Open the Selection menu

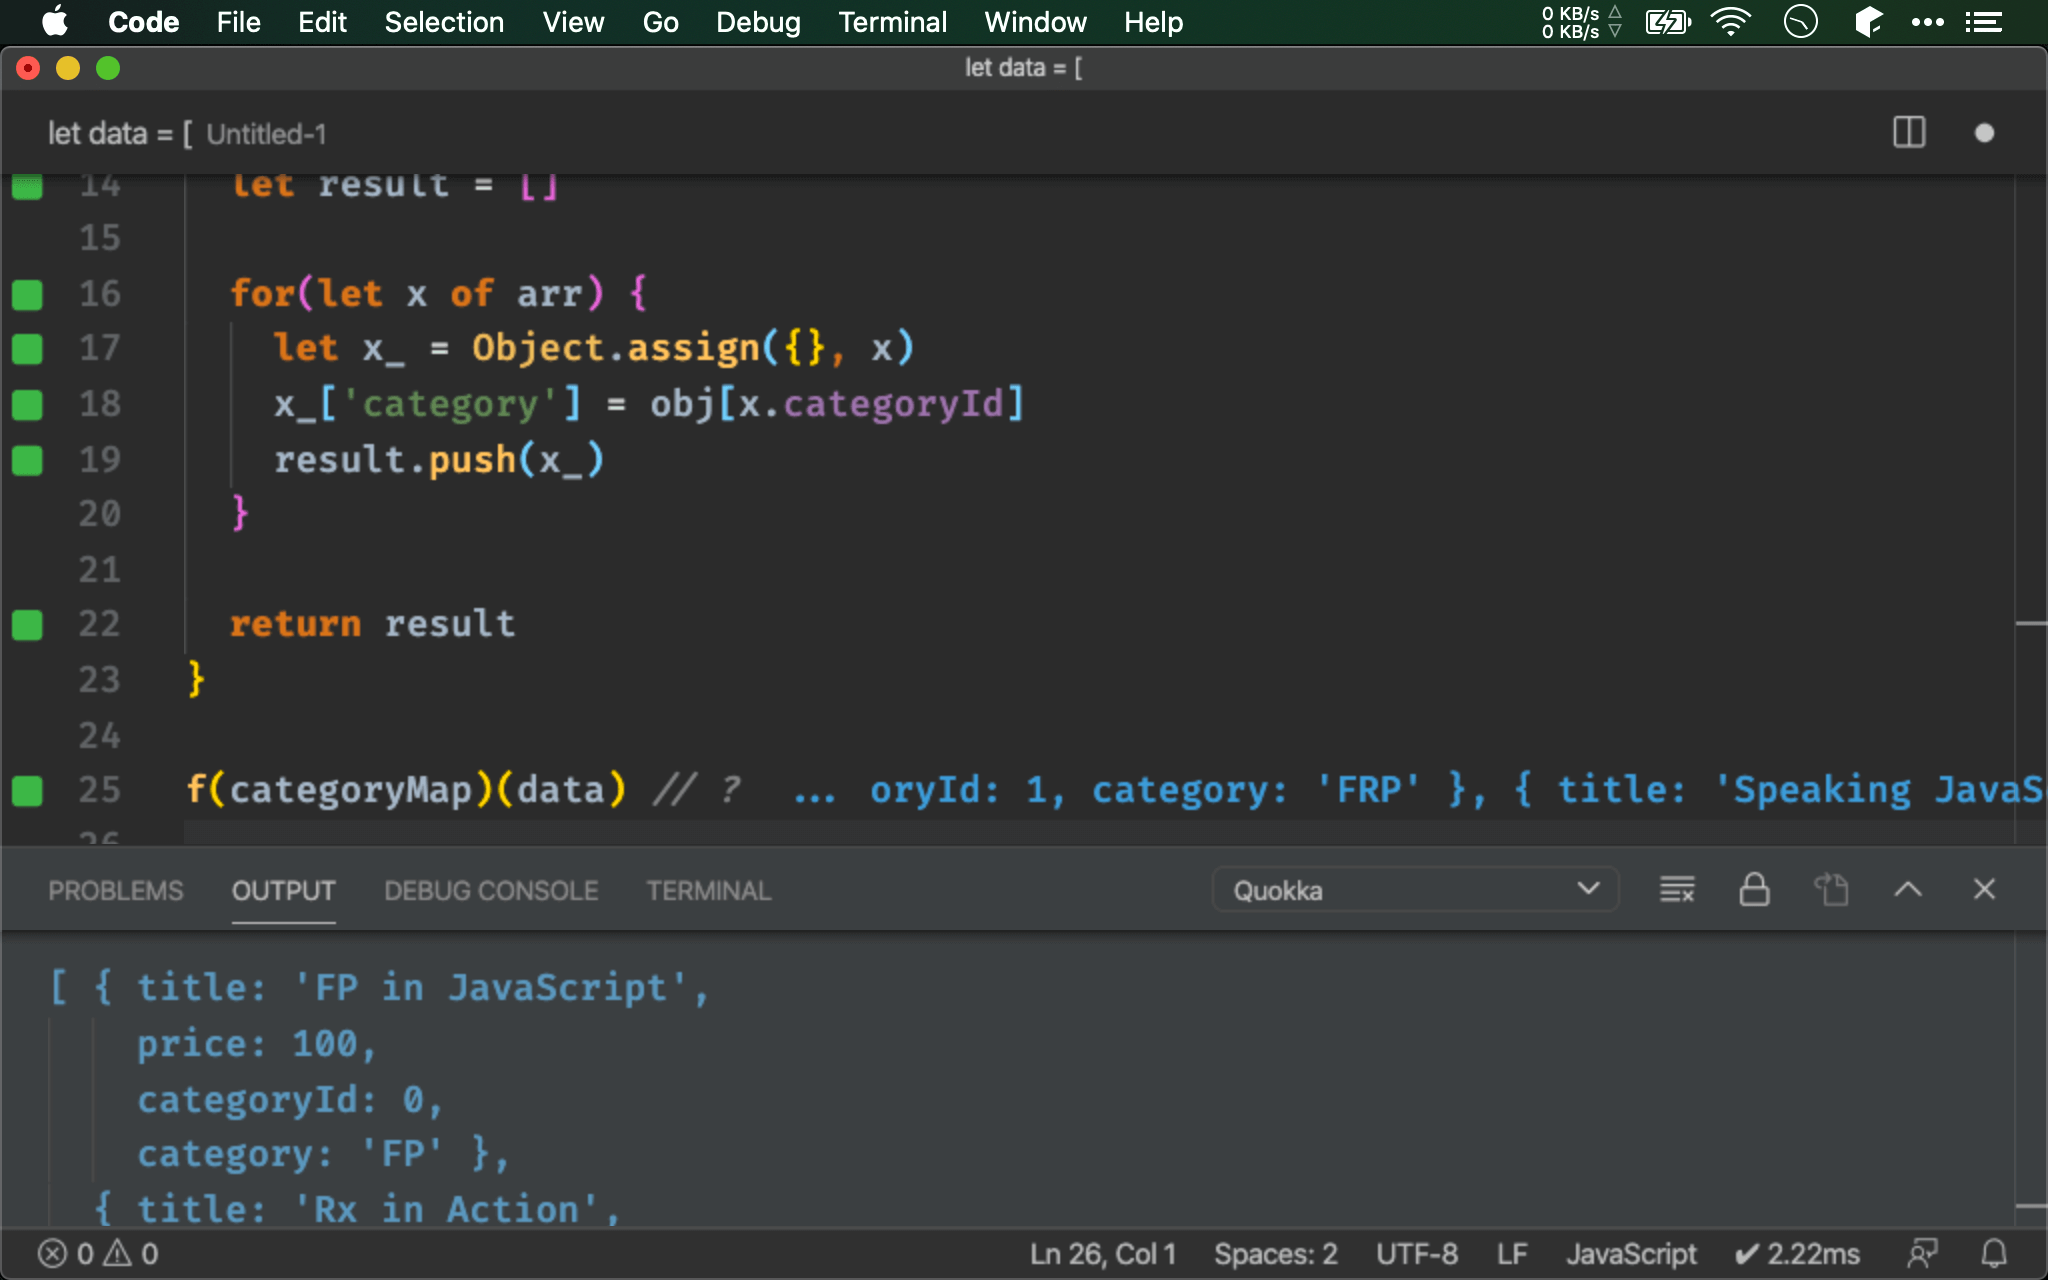click(444, 22)
